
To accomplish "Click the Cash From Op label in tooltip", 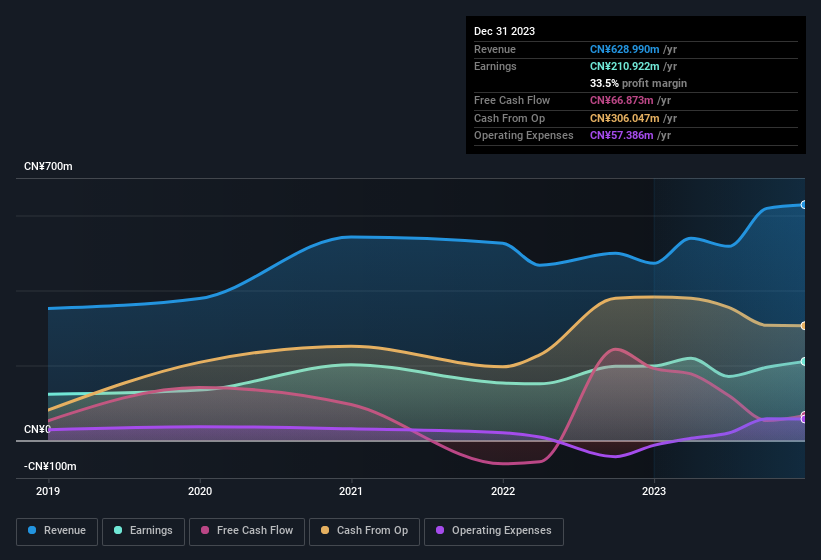I will tap(509, 118).
